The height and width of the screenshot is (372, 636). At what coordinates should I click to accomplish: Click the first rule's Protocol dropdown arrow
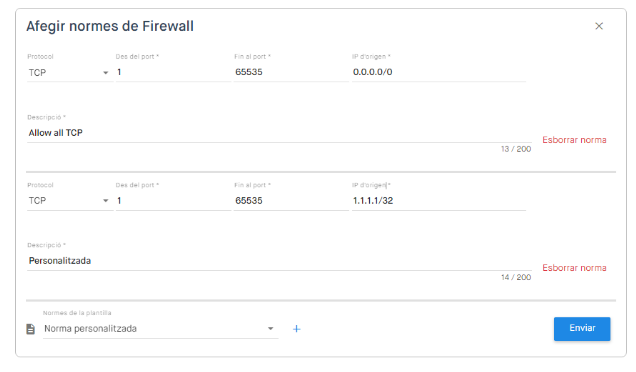105,73
